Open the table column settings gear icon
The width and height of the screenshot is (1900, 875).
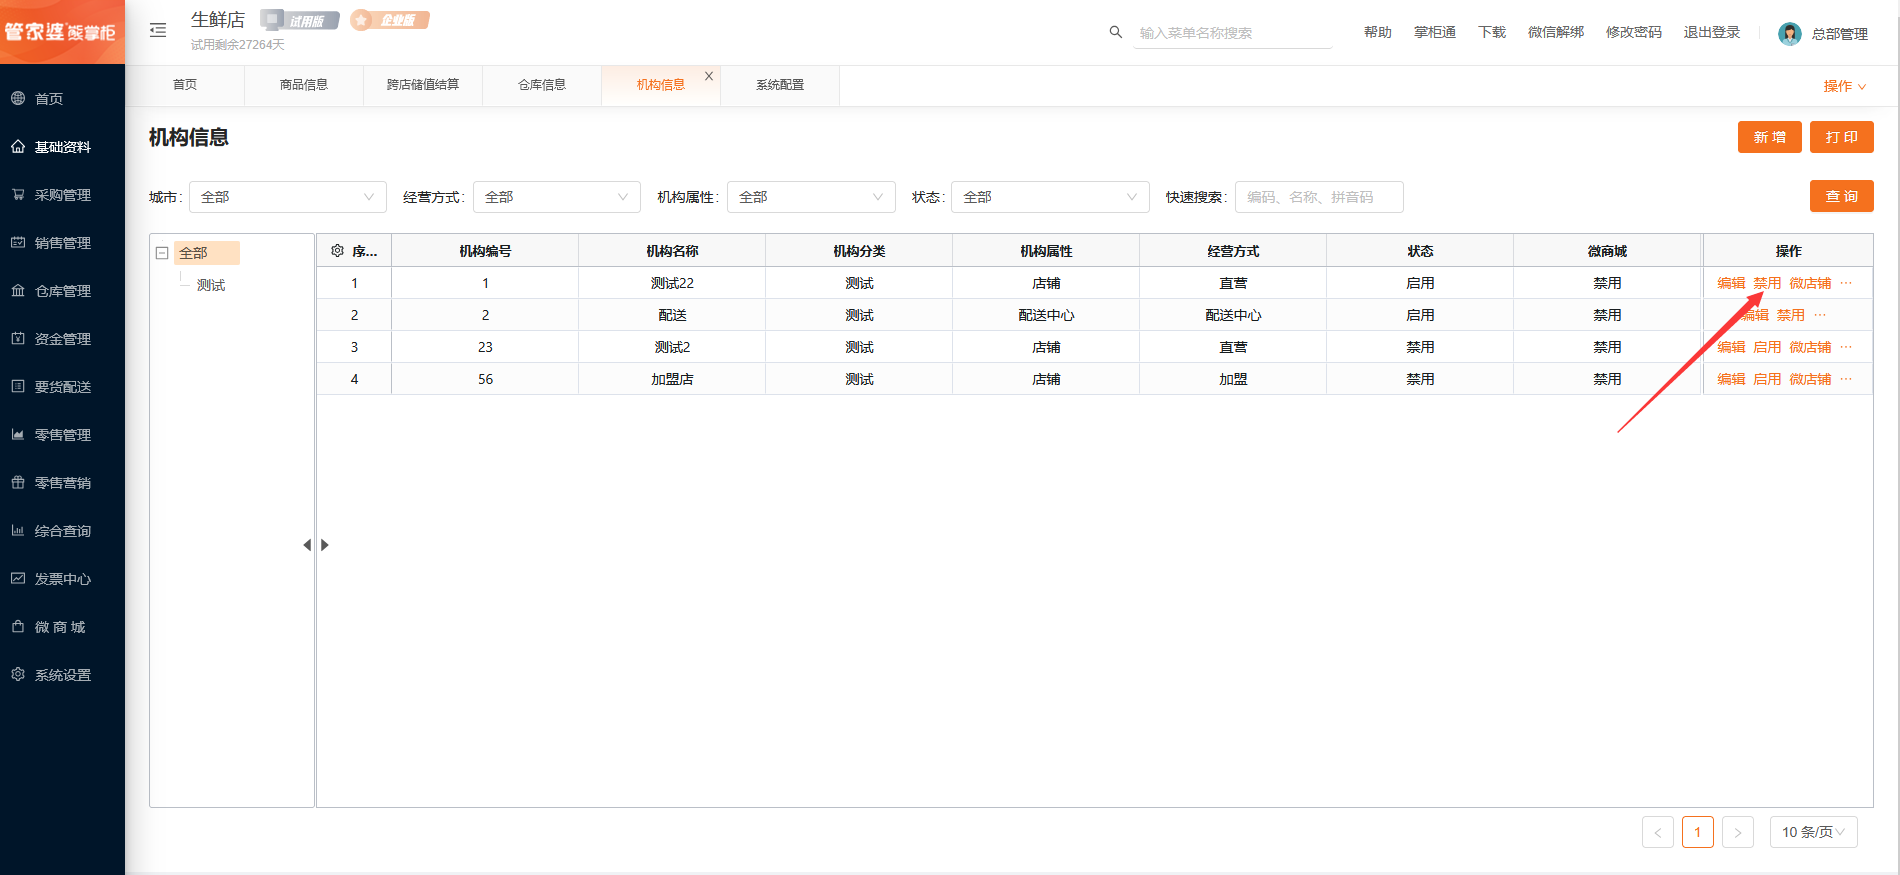click(337, 251)
